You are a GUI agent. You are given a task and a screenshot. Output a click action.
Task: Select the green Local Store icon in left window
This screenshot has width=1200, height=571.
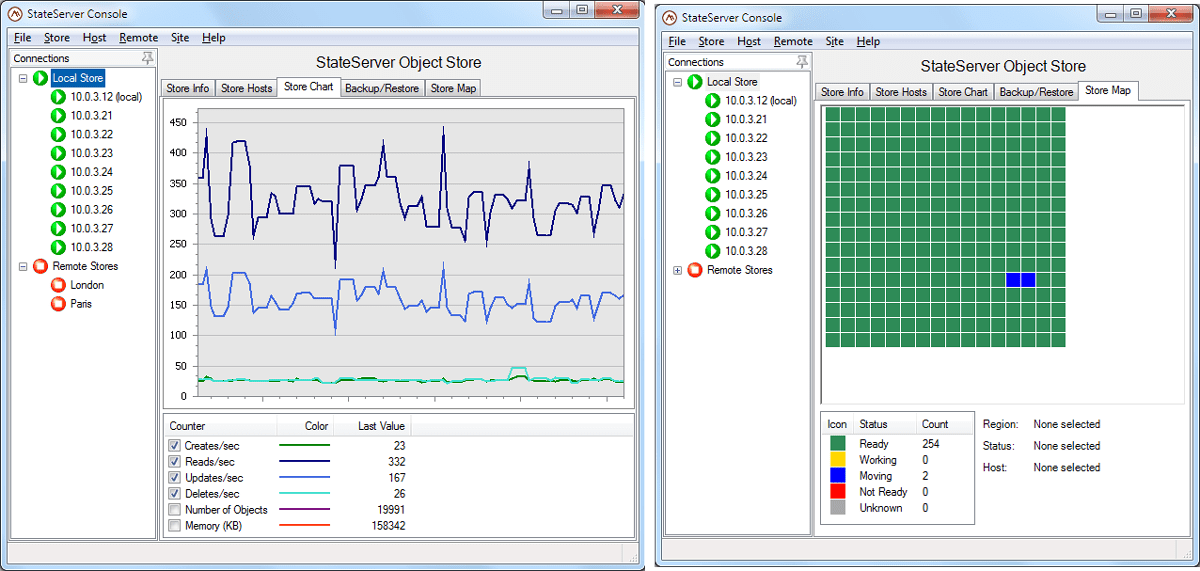click(x=40, y=78)
